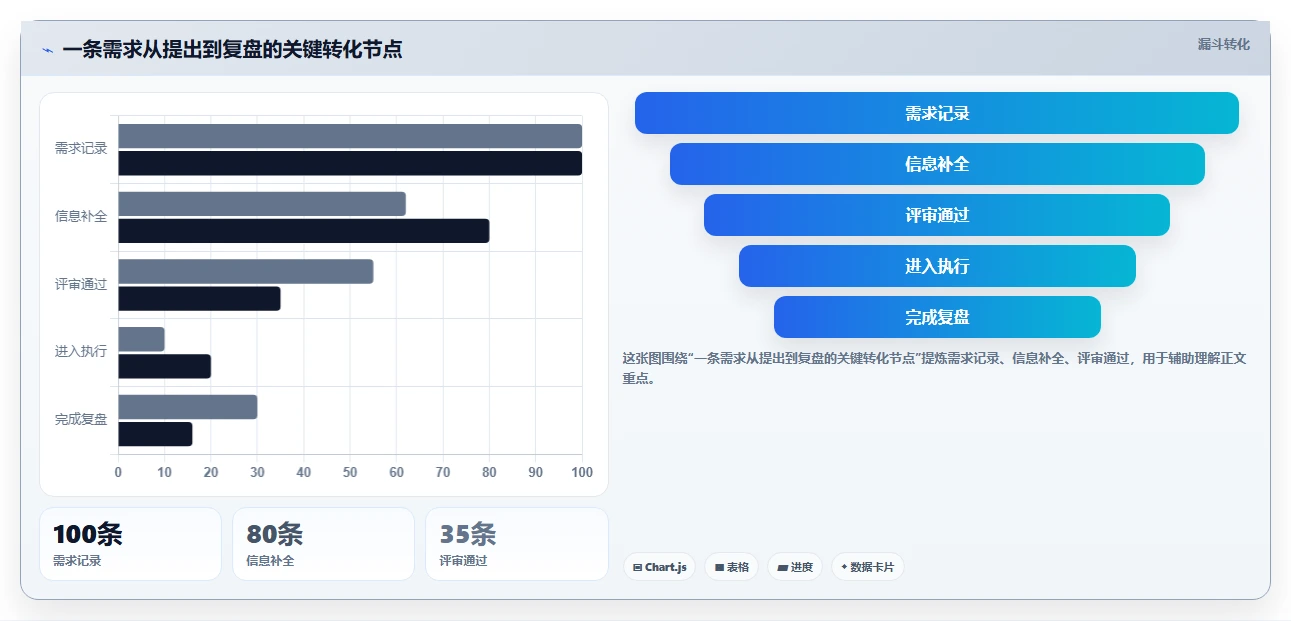The width and height of the screenshot is (1291, 621).
Task: Click the 进入执行 y-axis label
Action: pyautogui.click(x=81, y=352)
